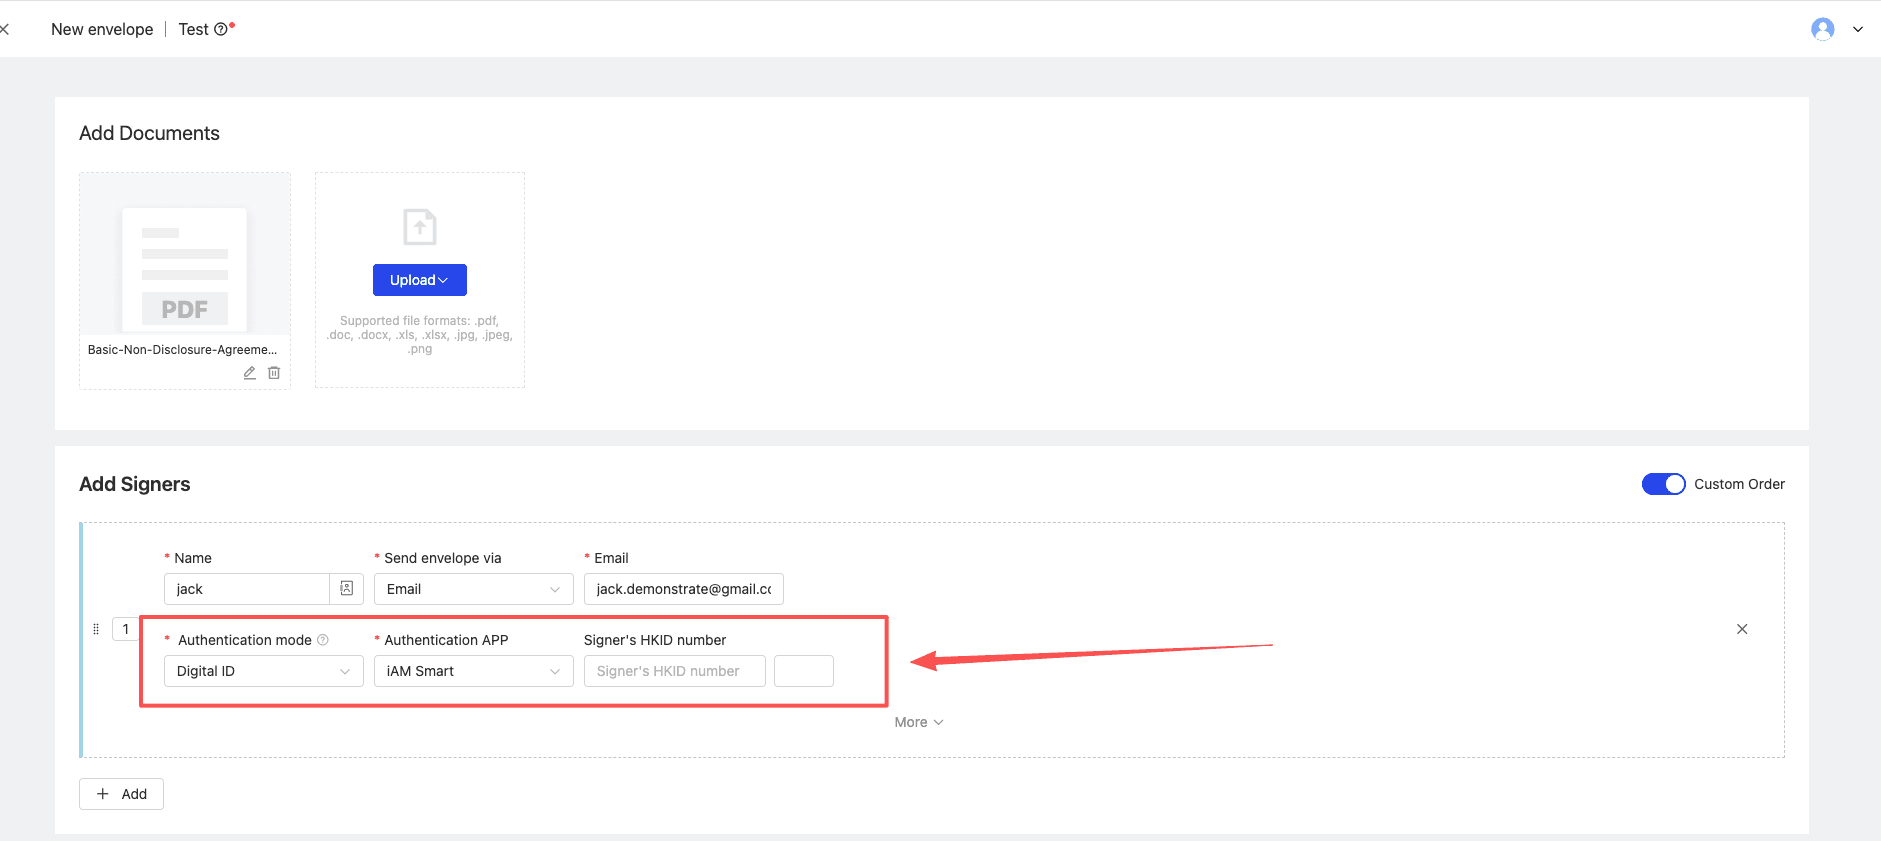Open the Send envelope via dropdown
Screen dimensions: 1881x841
click(x=474, y=589)
